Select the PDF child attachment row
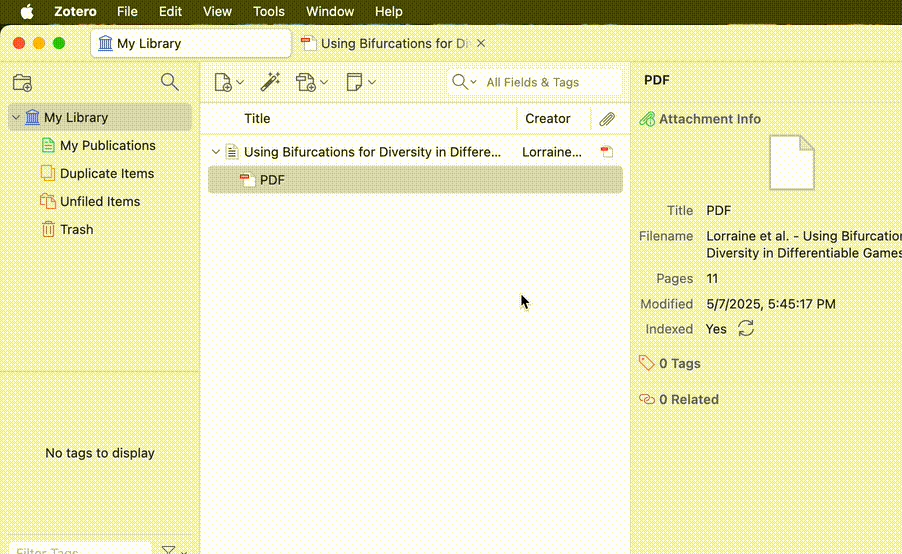The image size is (902, 554). pos(415,180)
